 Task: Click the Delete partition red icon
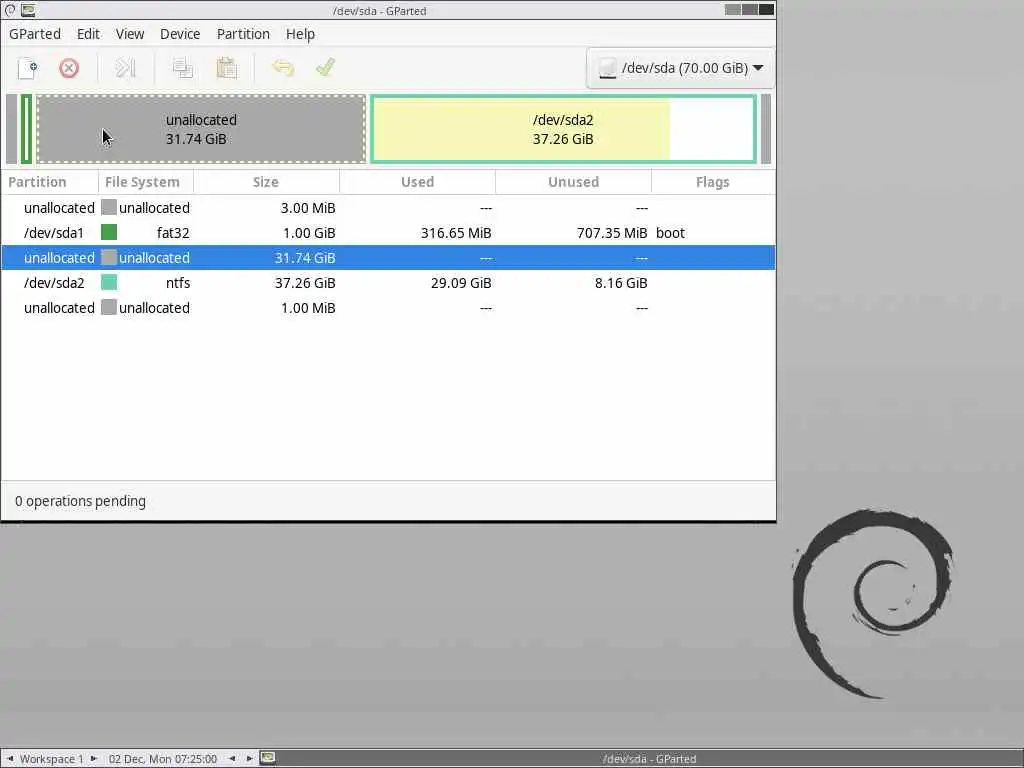[x=69, y=68]
